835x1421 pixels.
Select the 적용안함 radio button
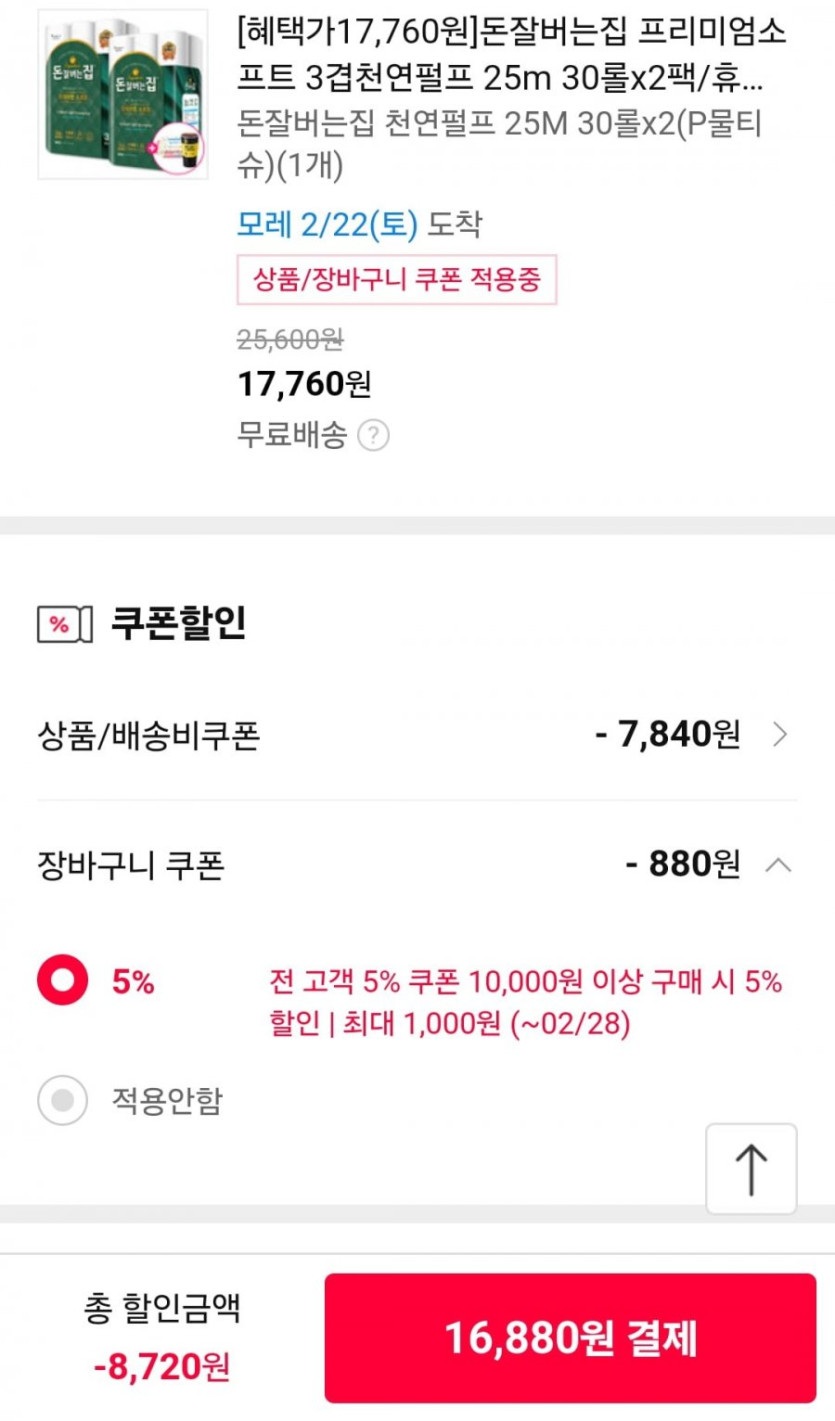(63, 1101)
